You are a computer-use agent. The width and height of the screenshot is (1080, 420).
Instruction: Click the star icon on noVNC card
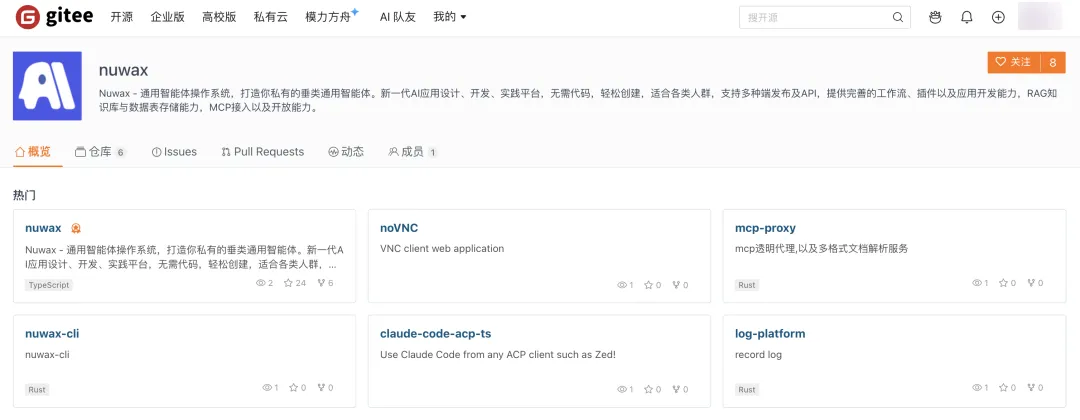click(648, 285)
